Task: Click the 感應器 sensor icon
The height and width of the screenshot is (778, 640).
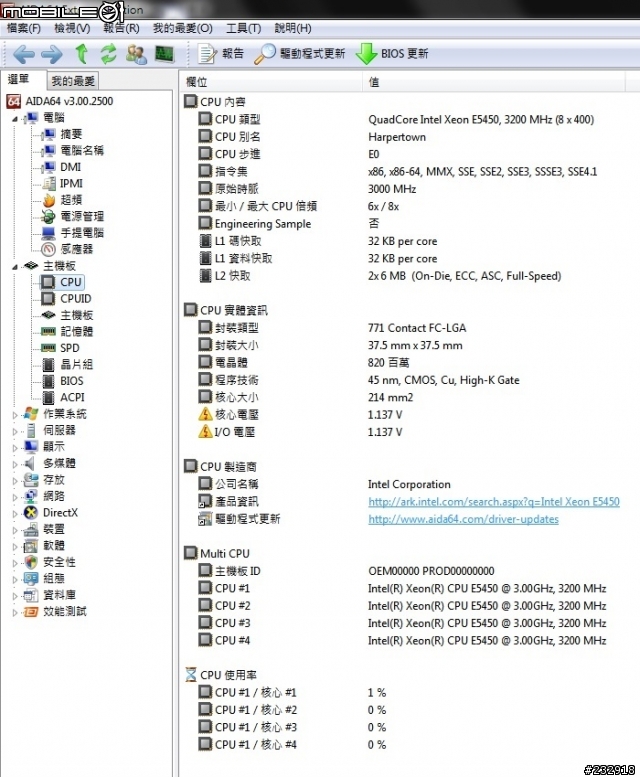Action: tap(49, 249)
